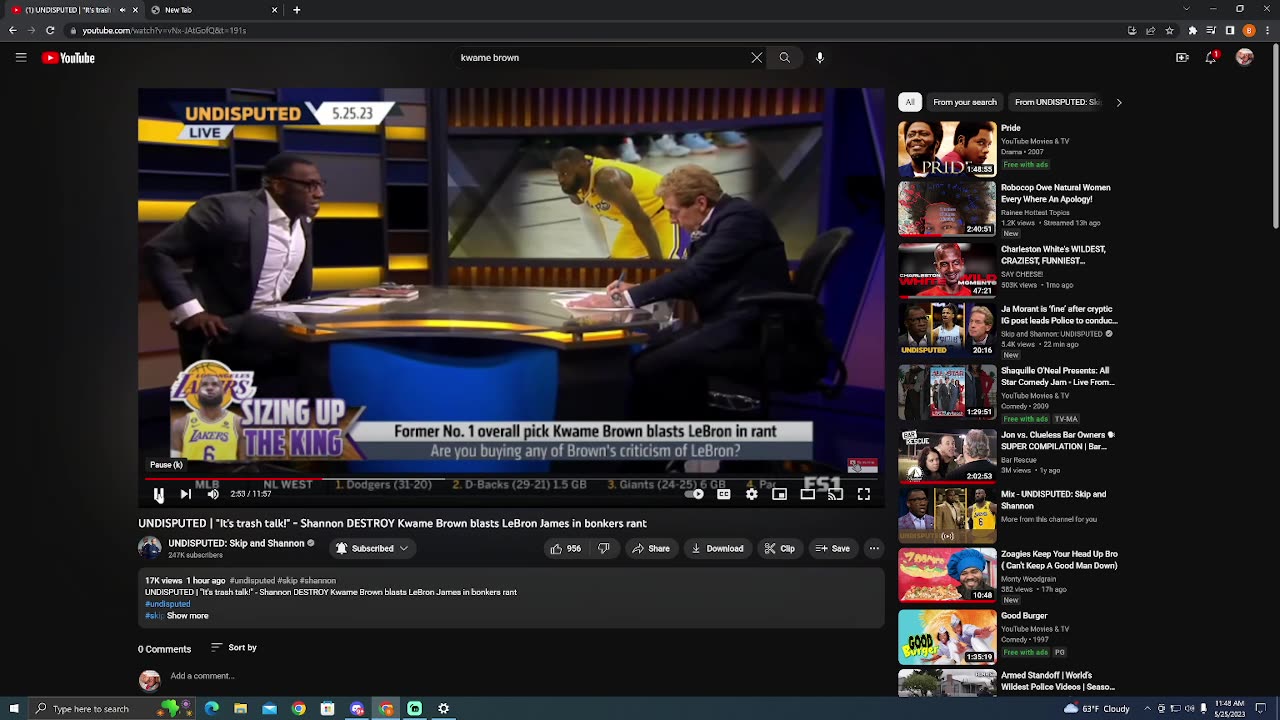Switch to miniplayer mode
The image size is (1280, 720).
coord(779,494)
